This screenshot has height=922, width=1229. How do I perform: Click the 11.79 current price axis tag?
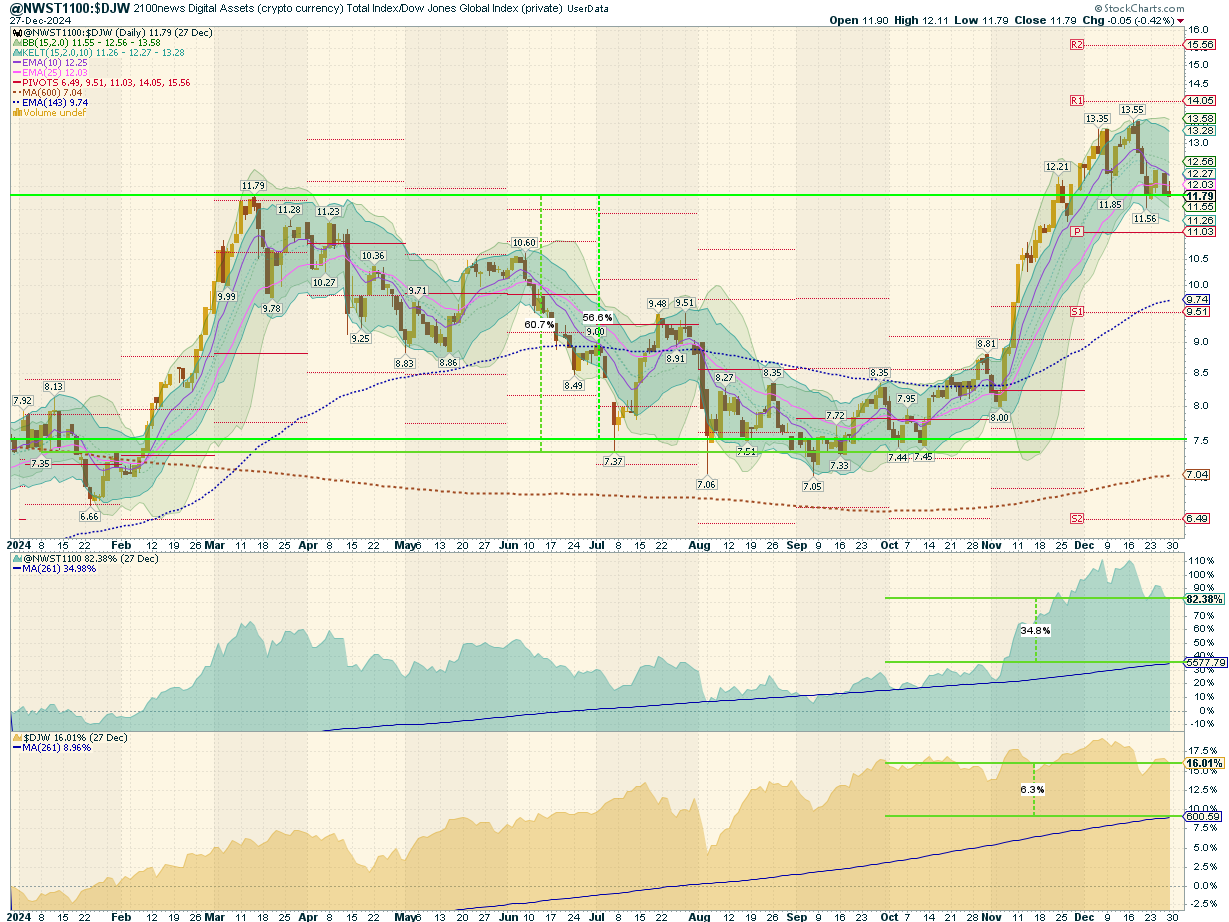pos(1199,196)
